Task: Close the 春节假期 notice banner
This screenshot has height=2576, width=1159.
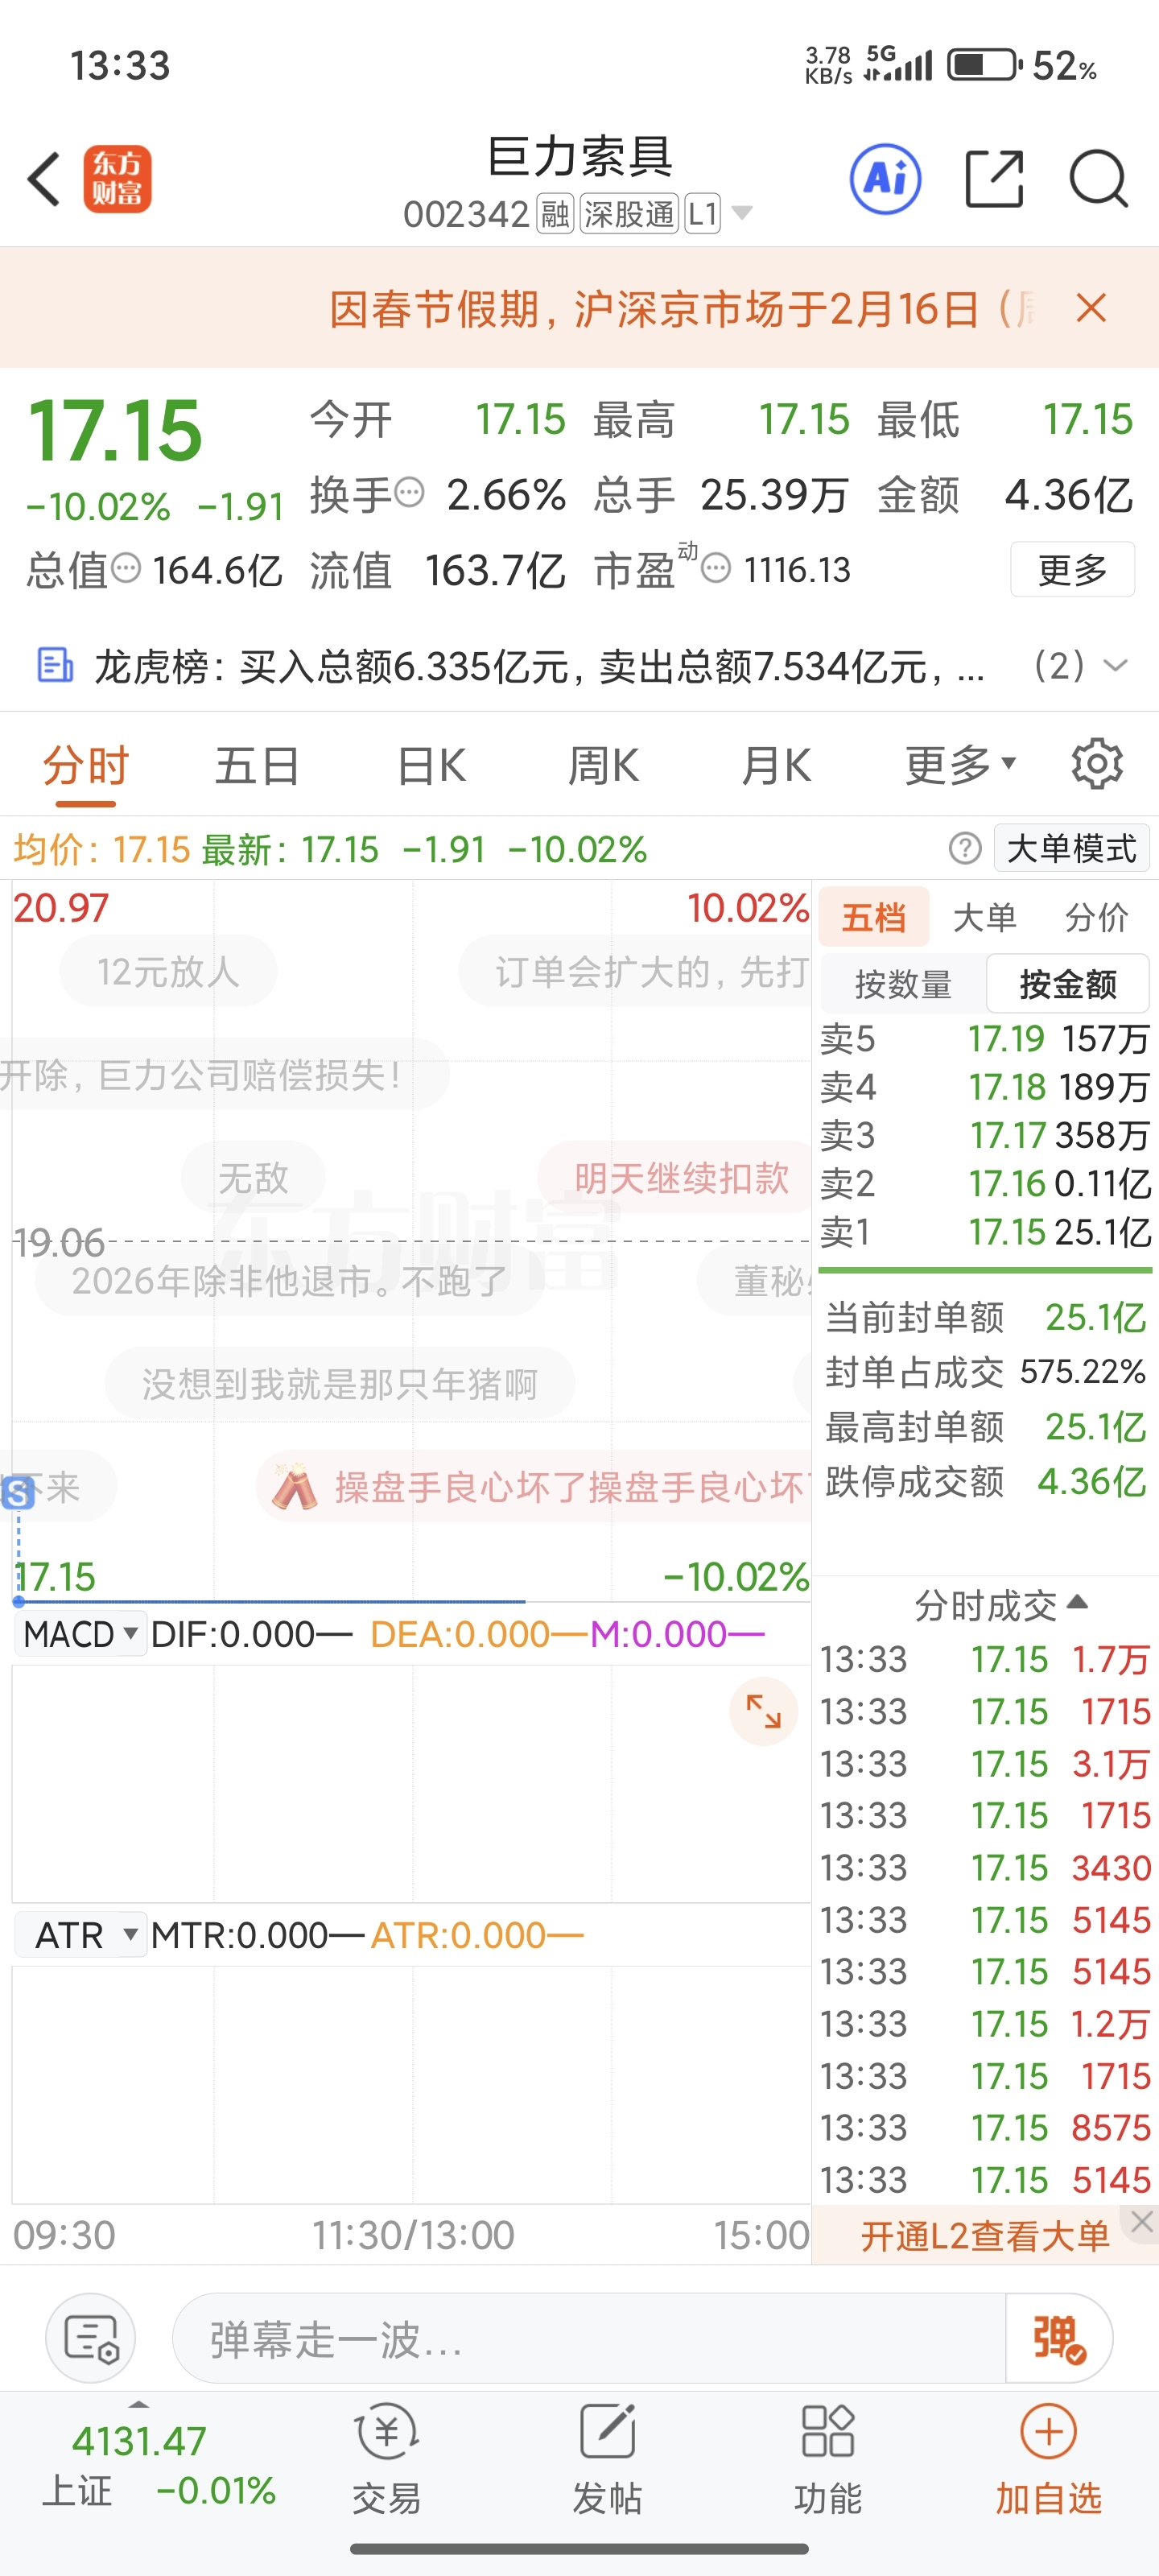Action: pyautogui.click(x=1091, y=308)
